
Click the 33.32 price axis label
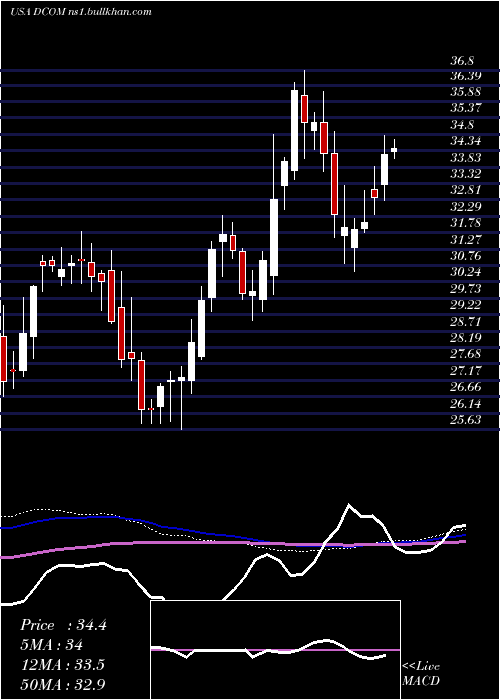[466, 174]
